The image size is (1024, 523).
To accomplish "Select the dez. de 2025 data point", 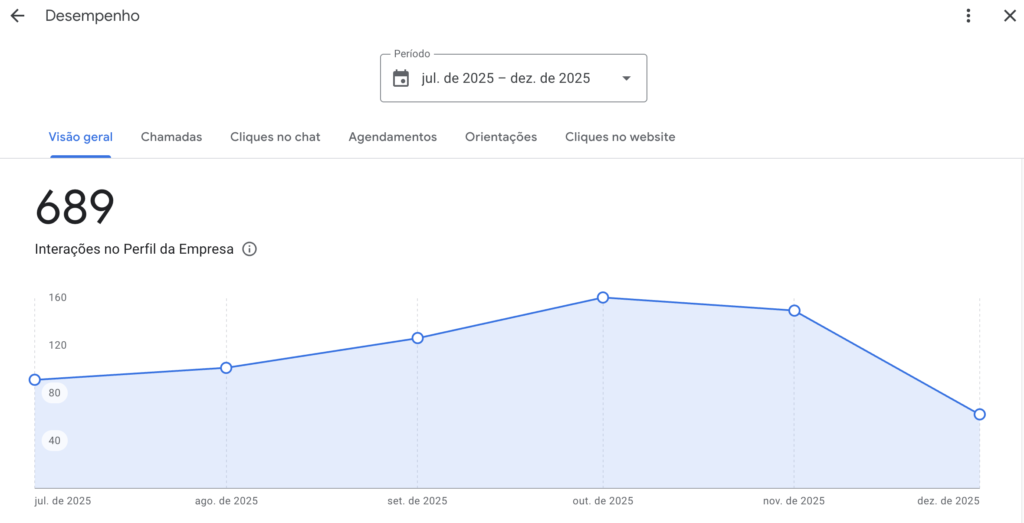I will click(980, 414).
